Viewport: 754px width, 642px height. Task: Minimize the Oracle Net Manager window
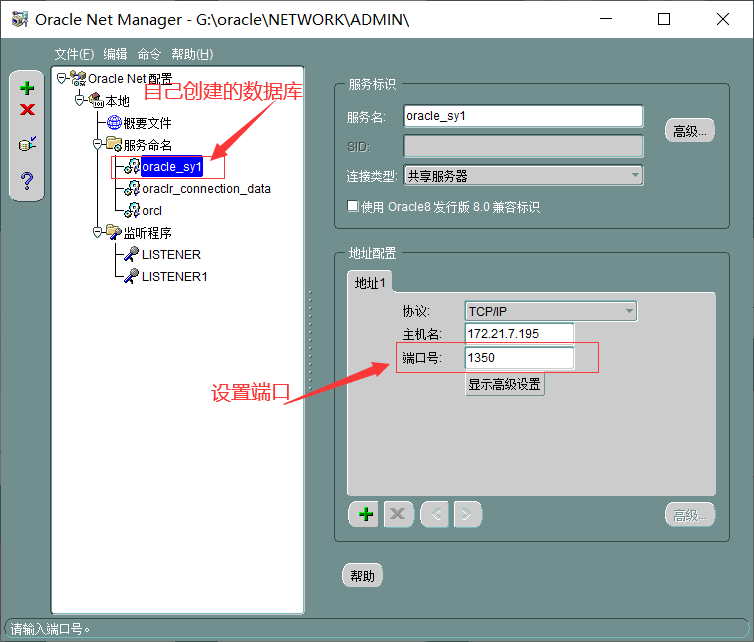(x=606, y=19)
